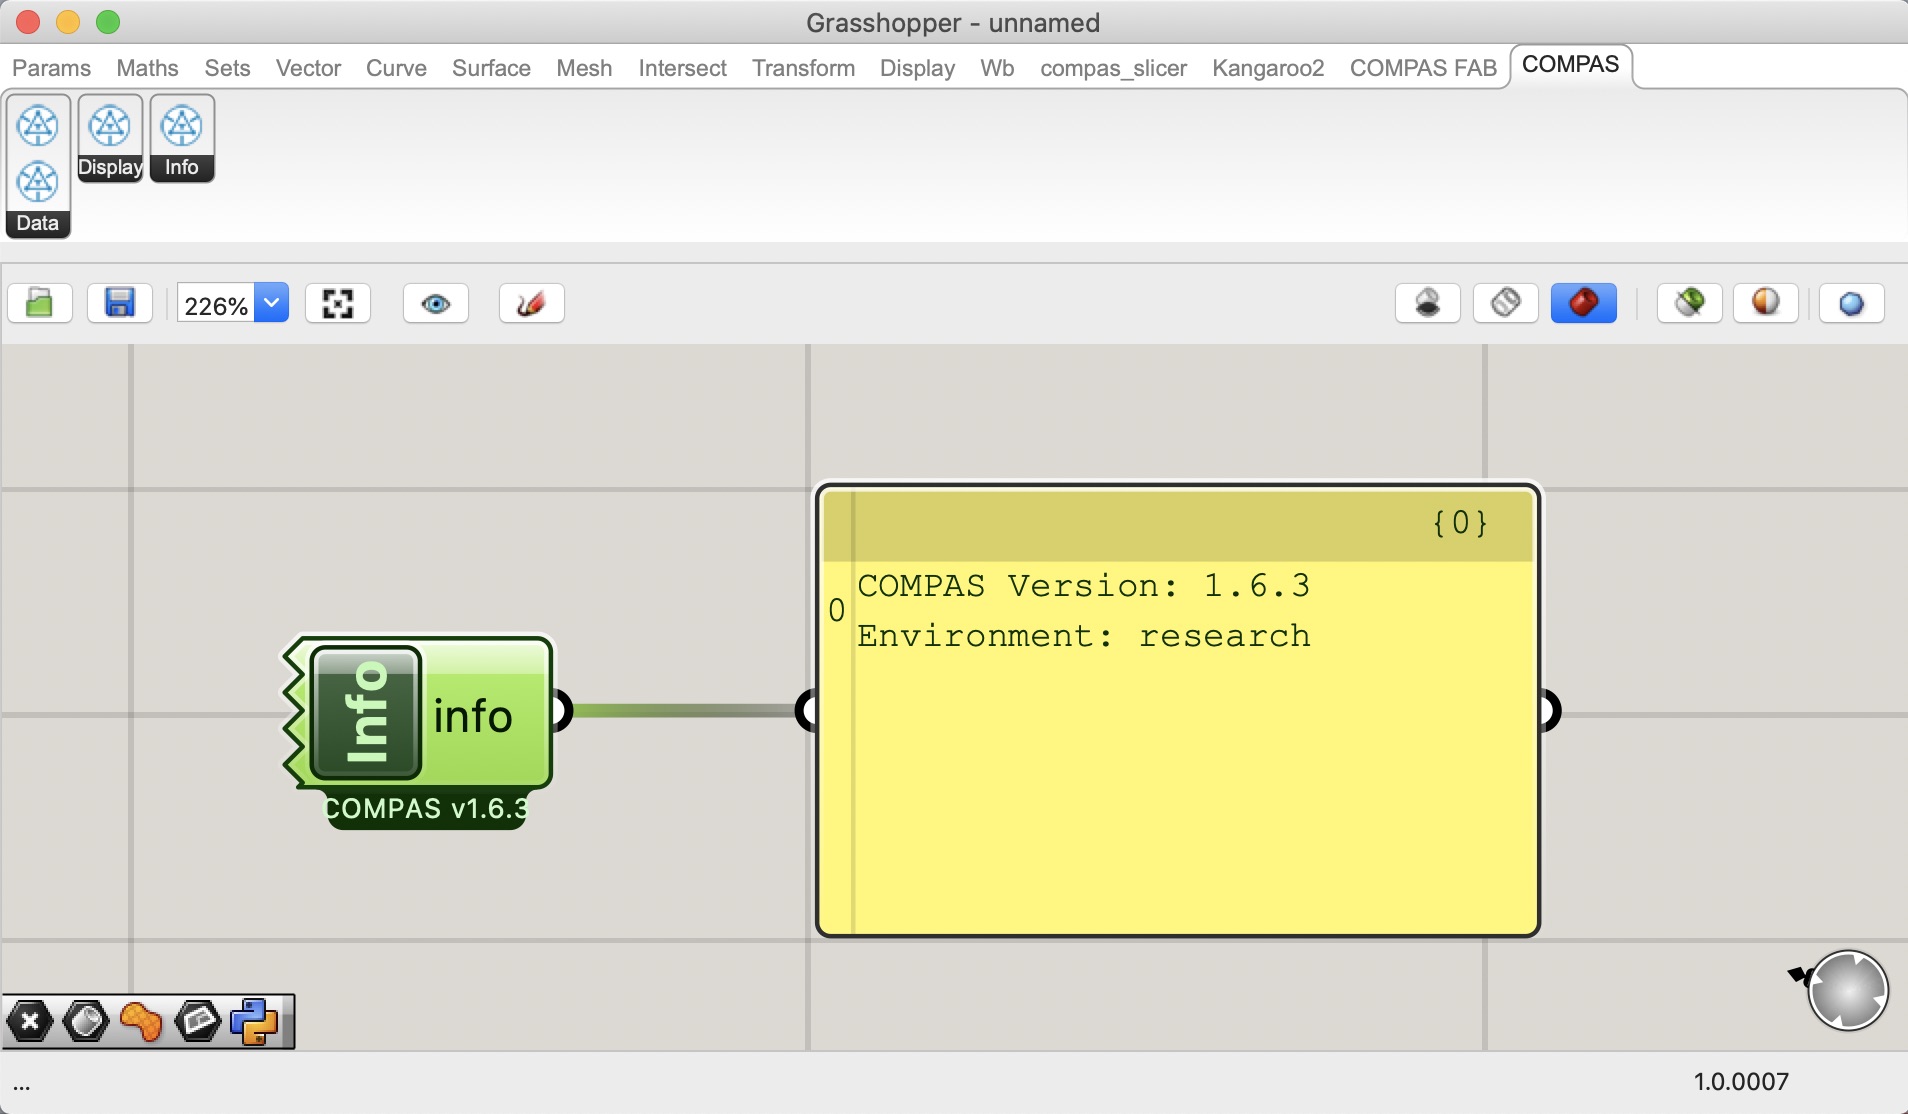Switch to the COMPAS FAB ribbon tab
This screenshot has height=1114, width=1908.
(1423, 68)
